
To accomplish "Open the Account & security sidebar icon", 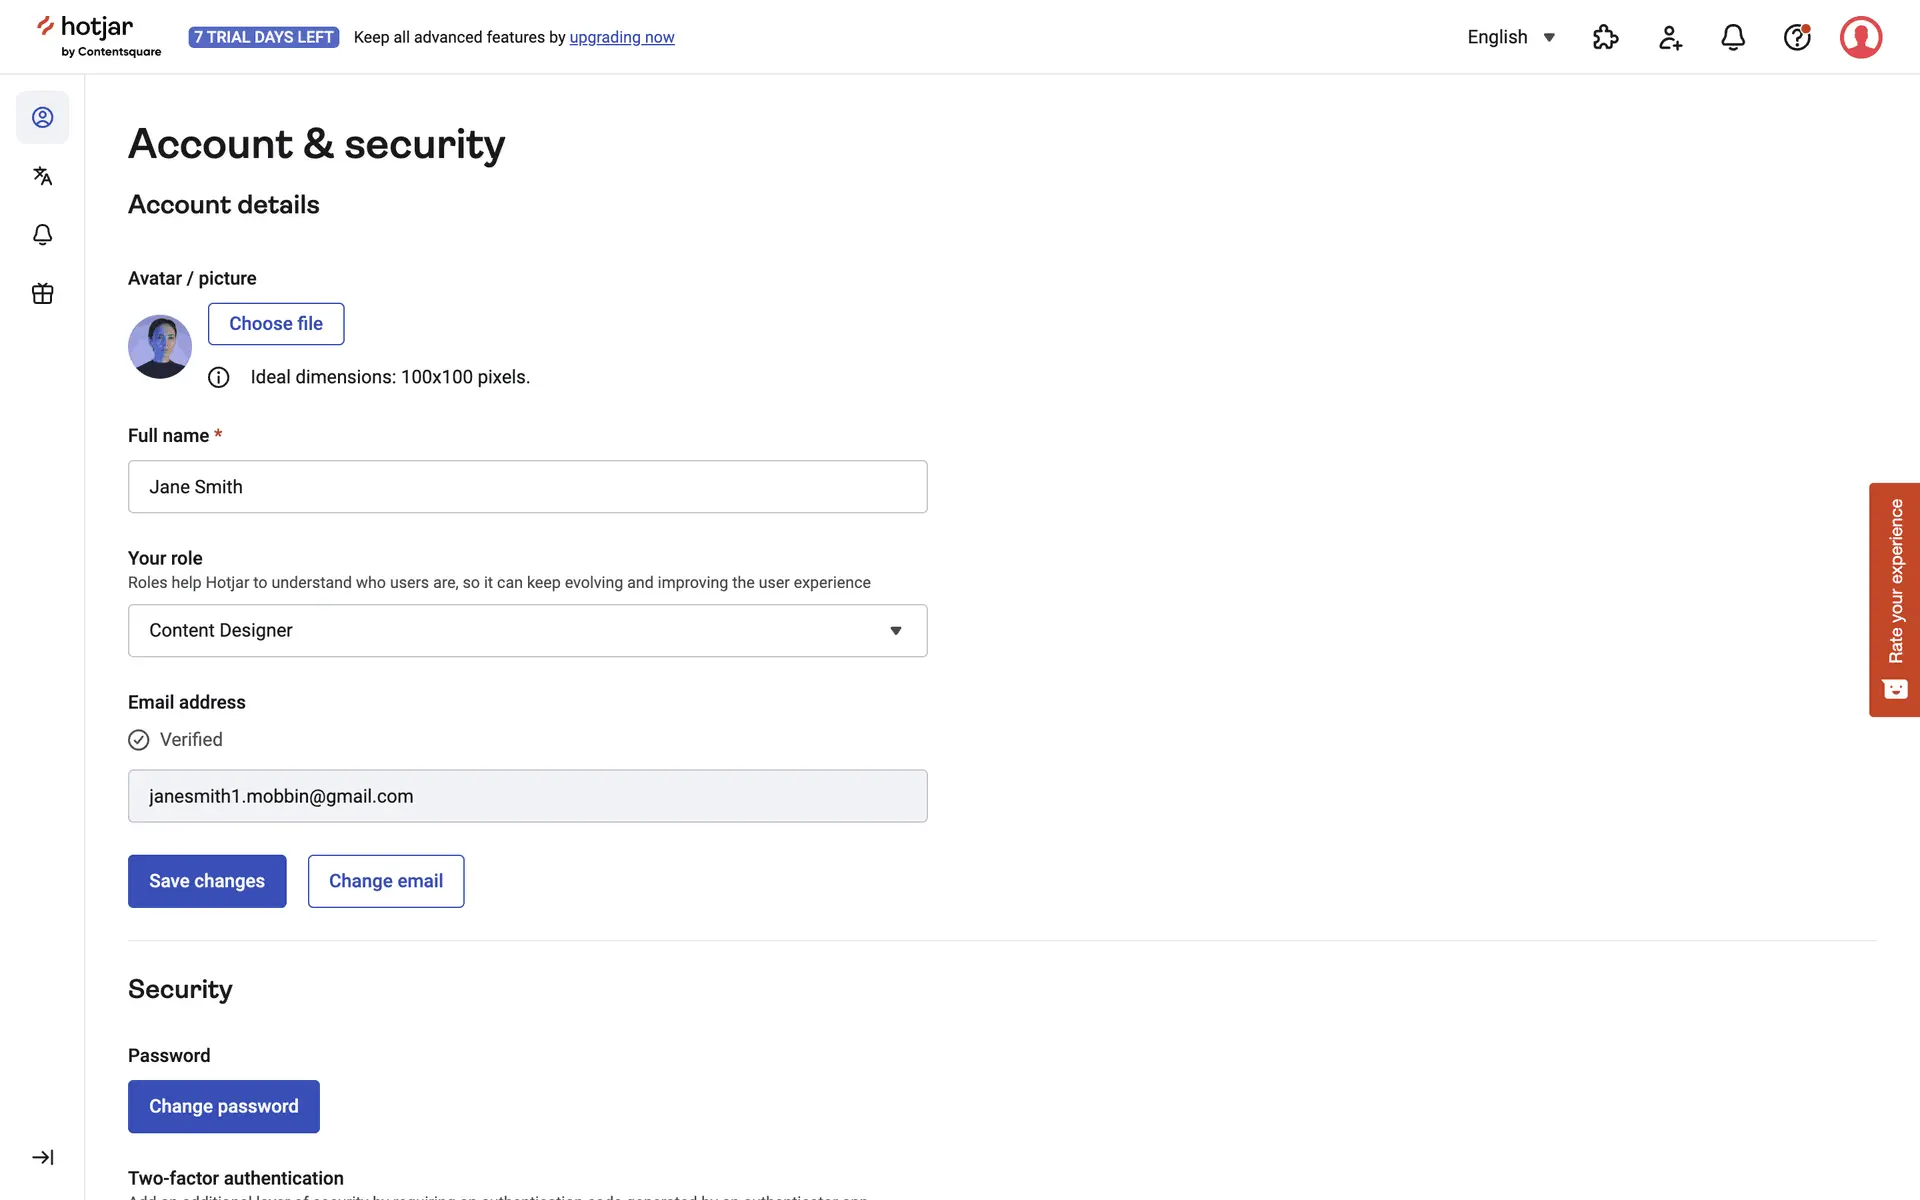I will pos(43,118).
